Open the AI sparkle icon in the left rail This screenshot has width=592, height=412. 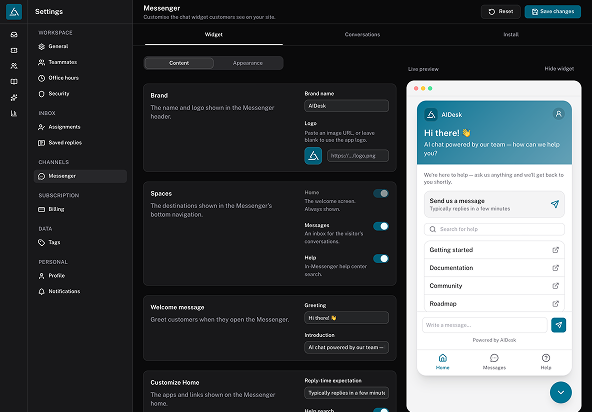[x=14, y=97]
